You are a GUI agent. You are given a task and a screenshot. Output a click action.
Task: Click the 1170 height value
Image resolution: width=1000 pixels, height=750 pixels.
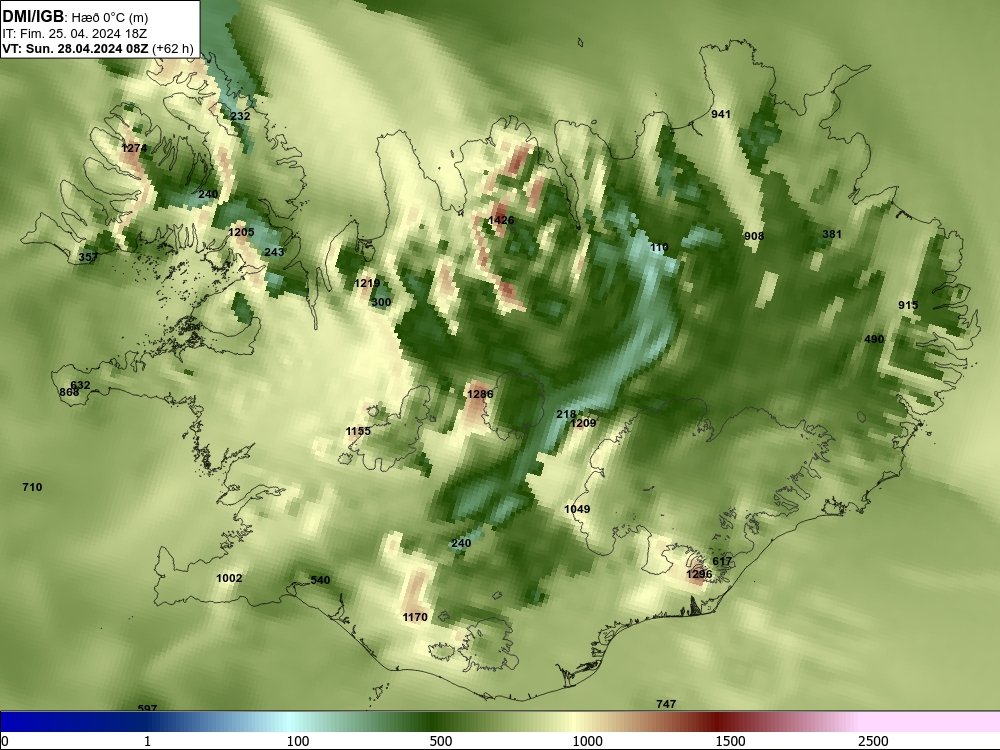(415, 617)
